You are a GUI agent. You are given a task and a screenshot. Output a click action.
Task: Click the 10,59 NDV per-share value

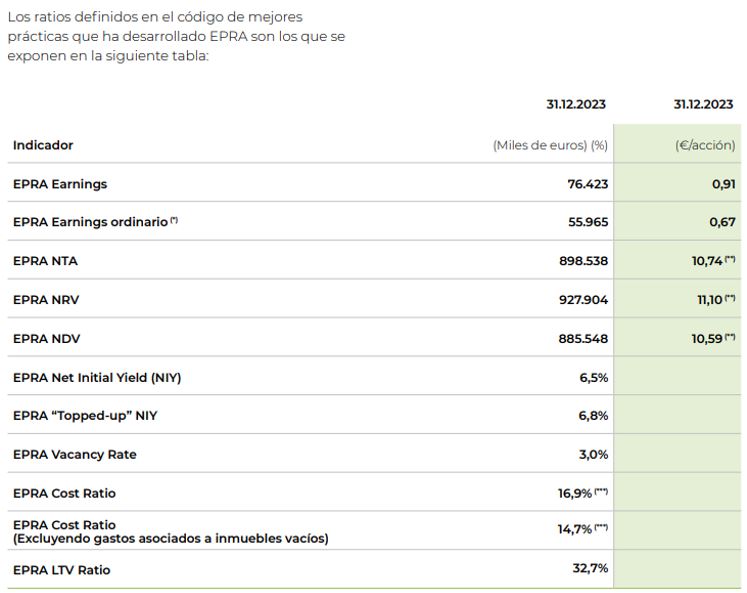(x=708, y=338)
